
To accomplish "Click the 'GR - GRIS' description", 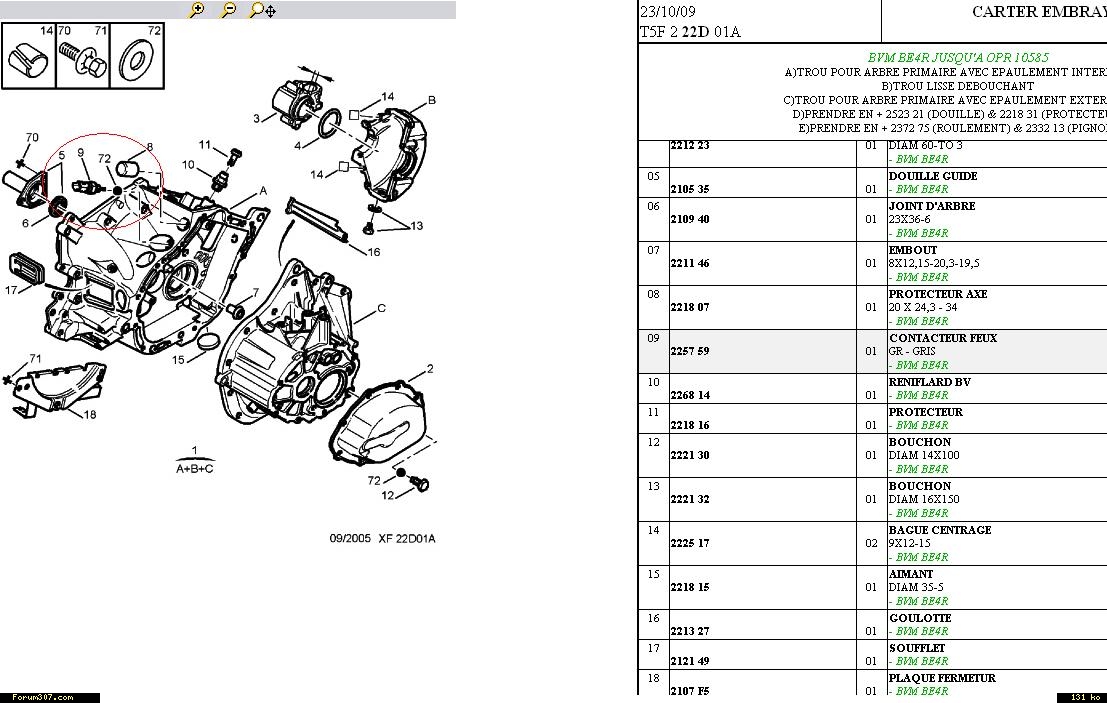I will [x=912, y=351].
